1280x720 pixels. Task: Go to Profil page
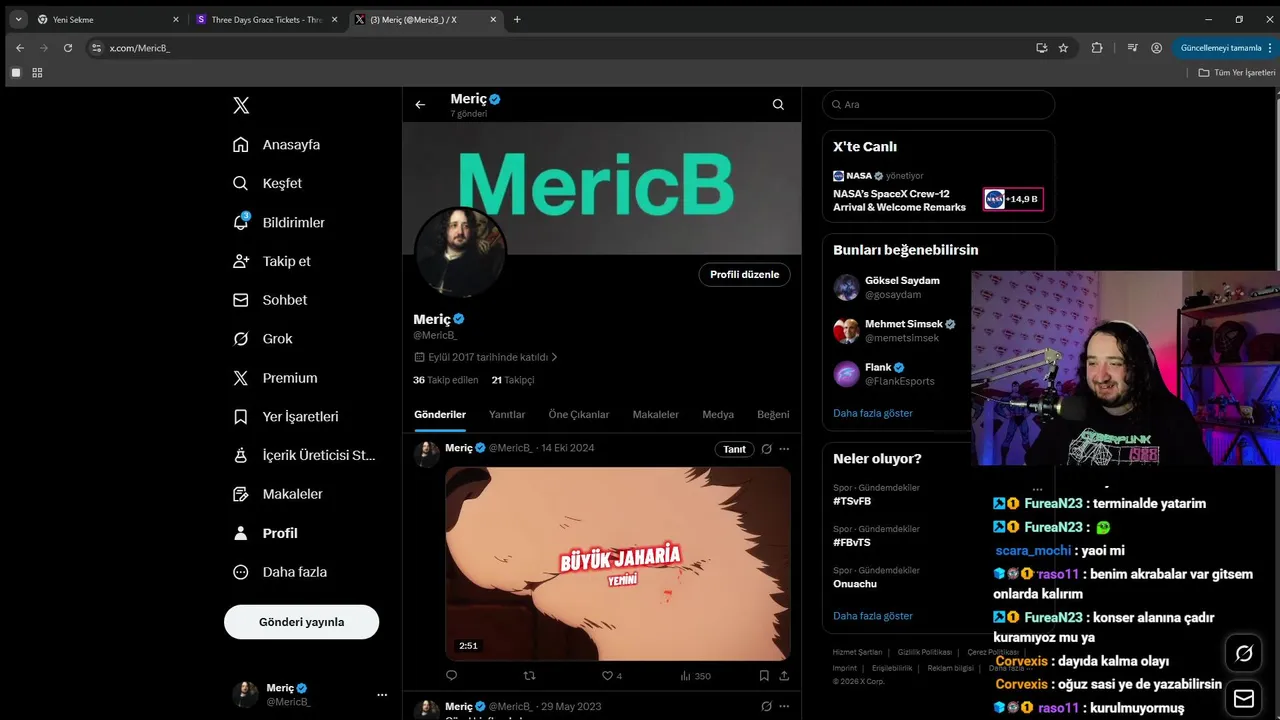(x=265, y=533)
